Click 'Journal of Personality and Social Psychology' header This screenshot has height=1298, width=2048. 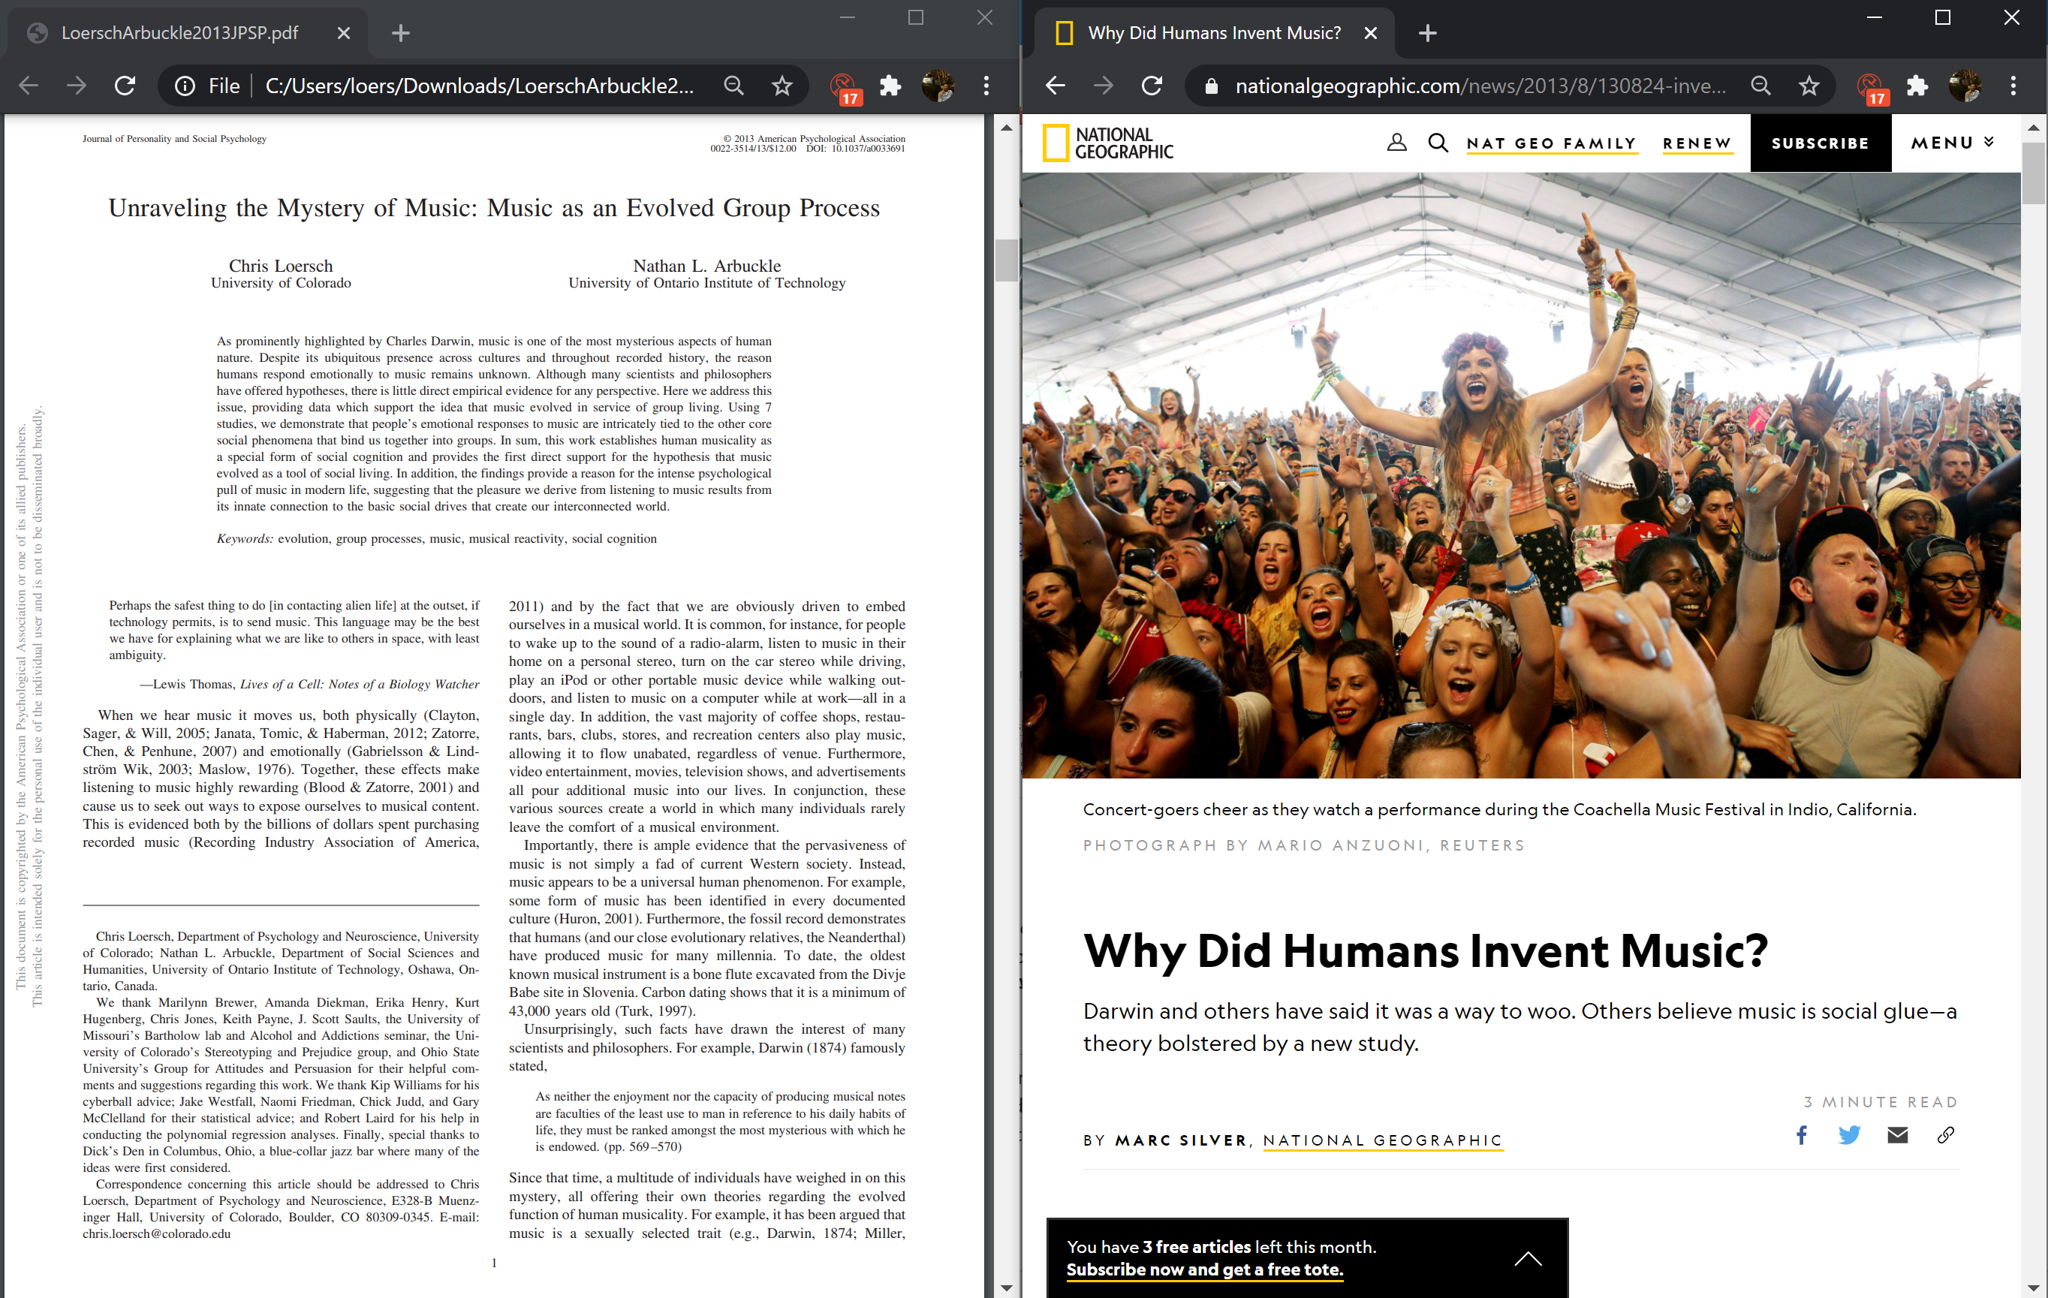point(175,139)
